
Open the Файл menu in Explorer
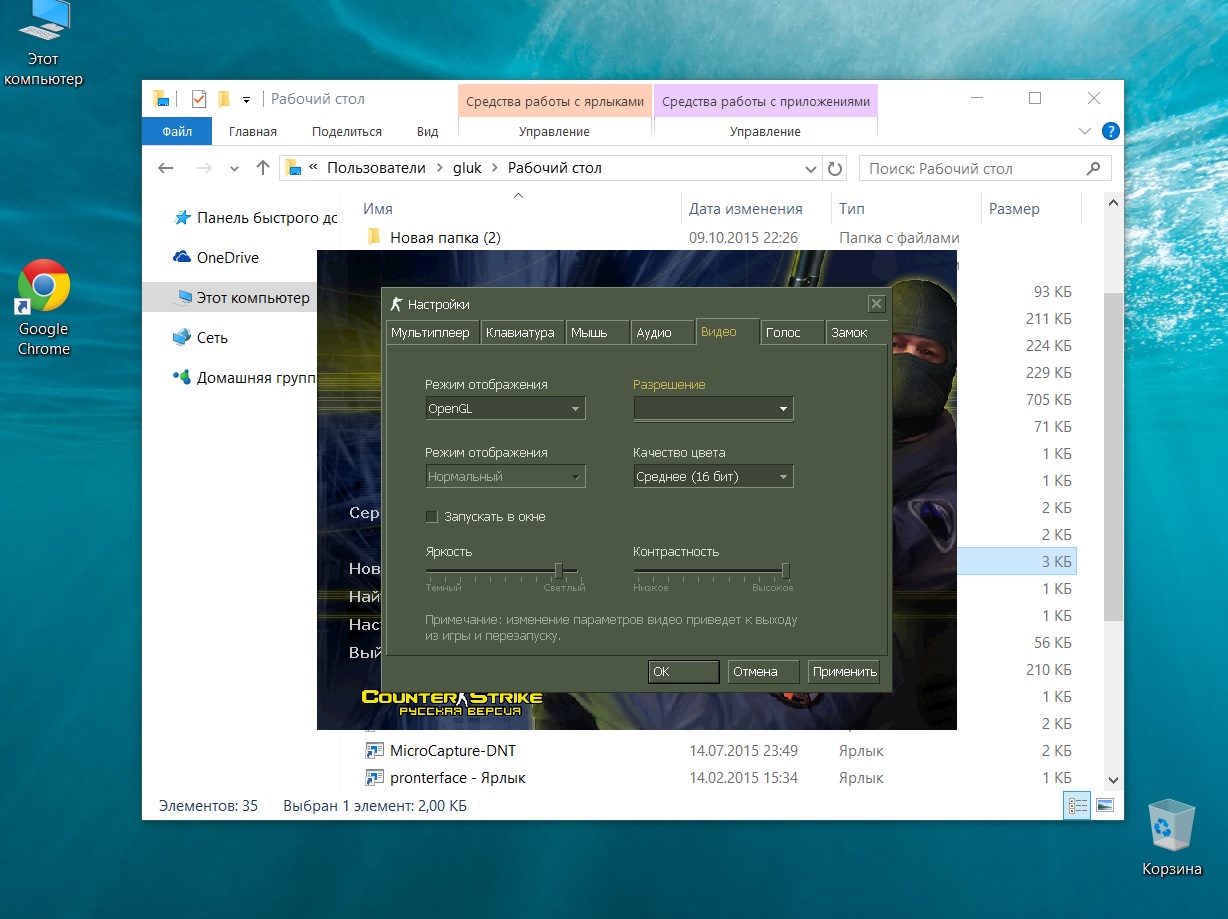coord(177,131)
